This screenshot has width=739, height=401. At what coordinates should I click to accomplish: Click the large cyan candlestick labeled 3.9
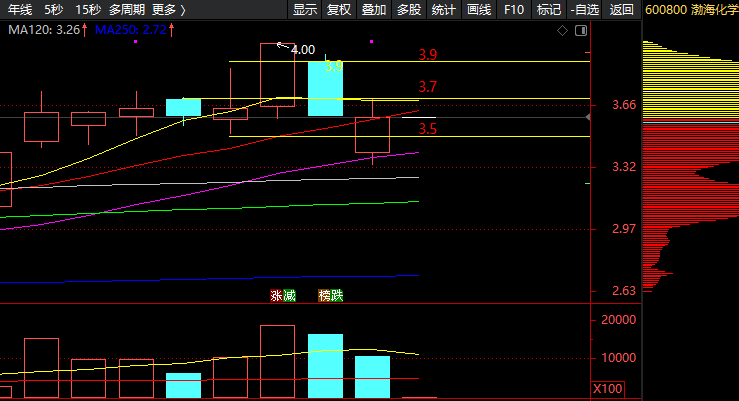tap(325, 89)
